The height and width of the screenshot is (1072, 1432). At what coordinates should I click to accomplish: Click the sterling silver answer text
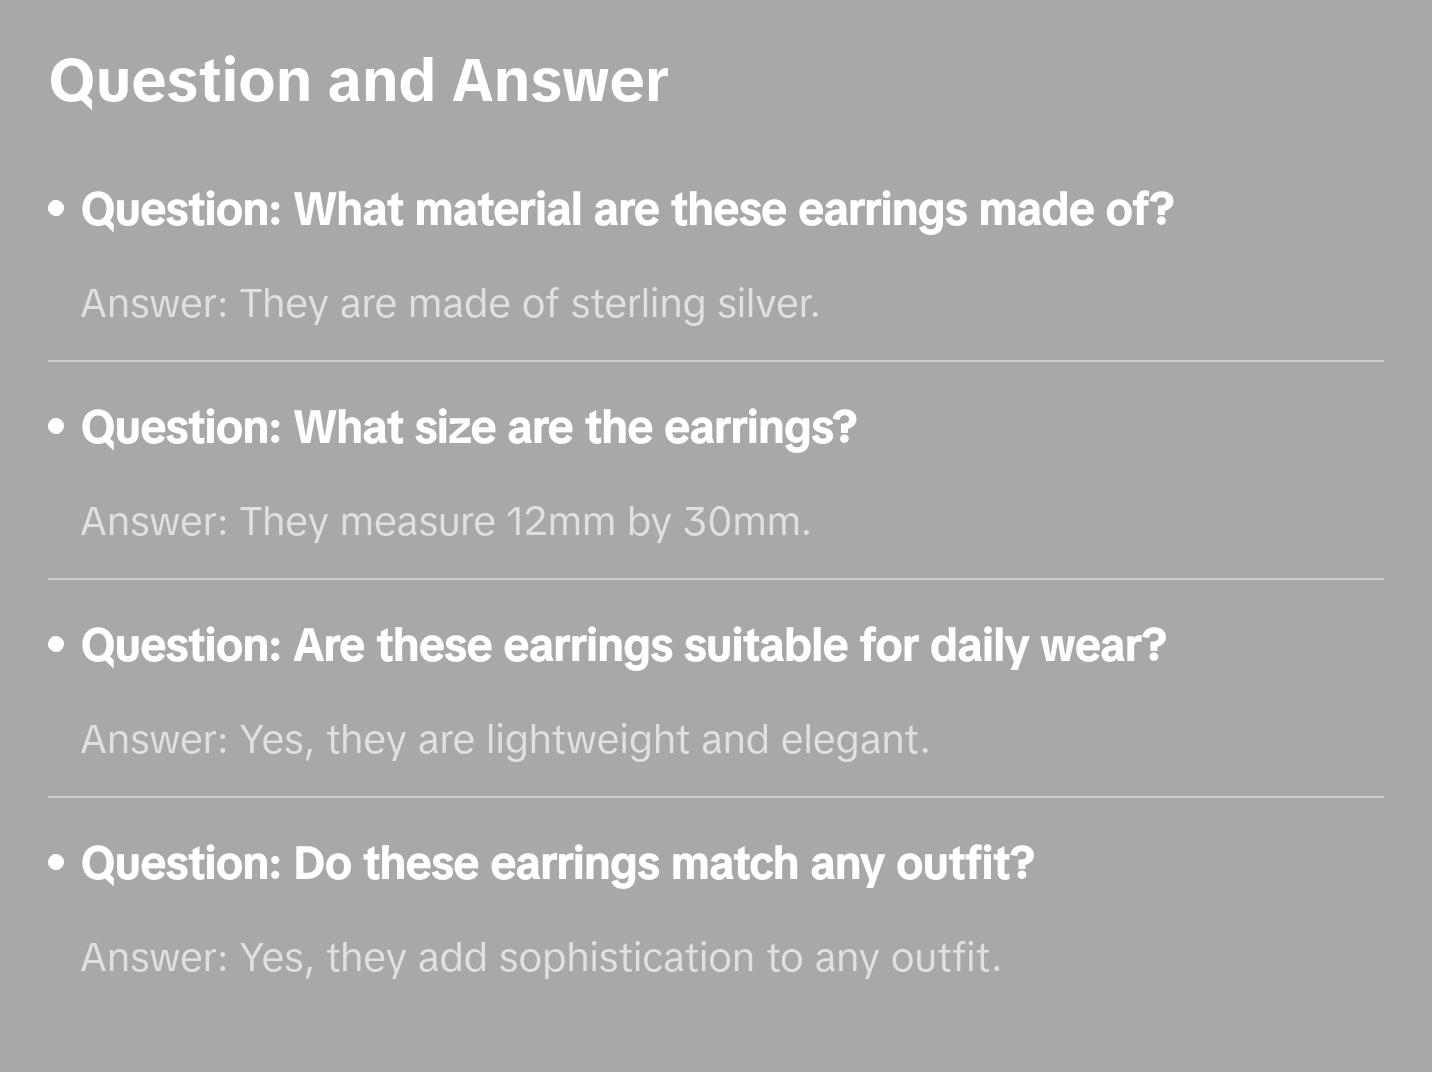pos(450,304)
